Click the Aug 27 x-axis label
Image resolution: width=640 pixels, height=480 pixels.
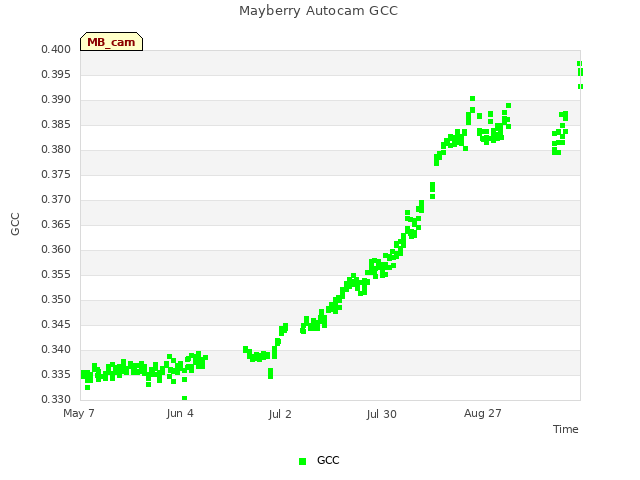[482, 413]
